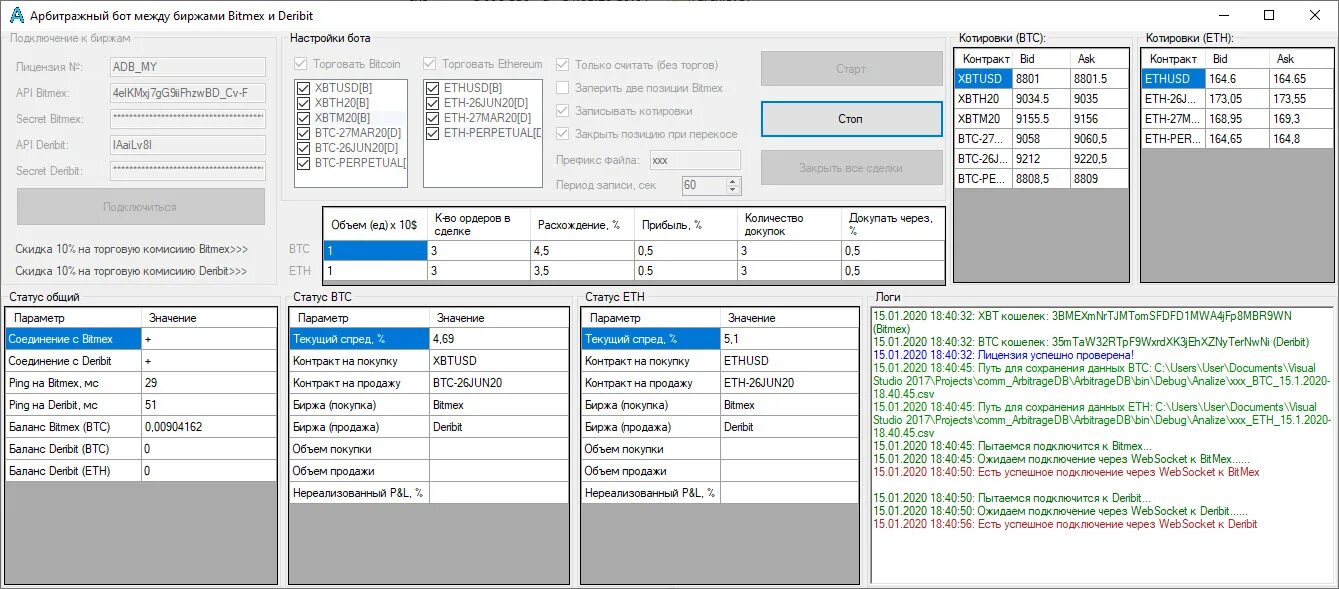Image resolution: width=1339 pixels, height=589 pixels.
Task: Toggle the ETH-PERPETUAL contract checkbox
Action: 433,133
